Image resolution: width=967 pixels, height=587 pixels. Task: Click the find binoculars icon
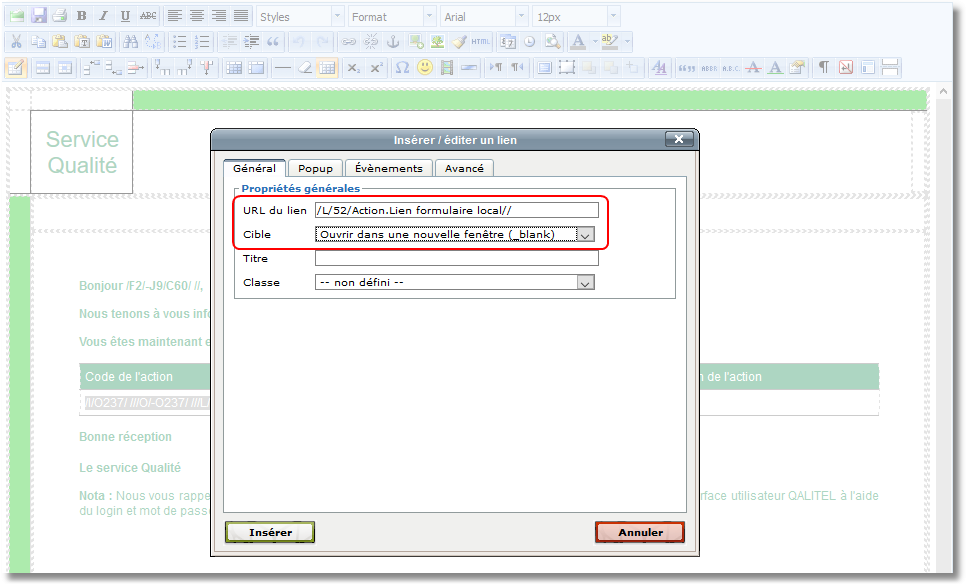click(130, 42)
